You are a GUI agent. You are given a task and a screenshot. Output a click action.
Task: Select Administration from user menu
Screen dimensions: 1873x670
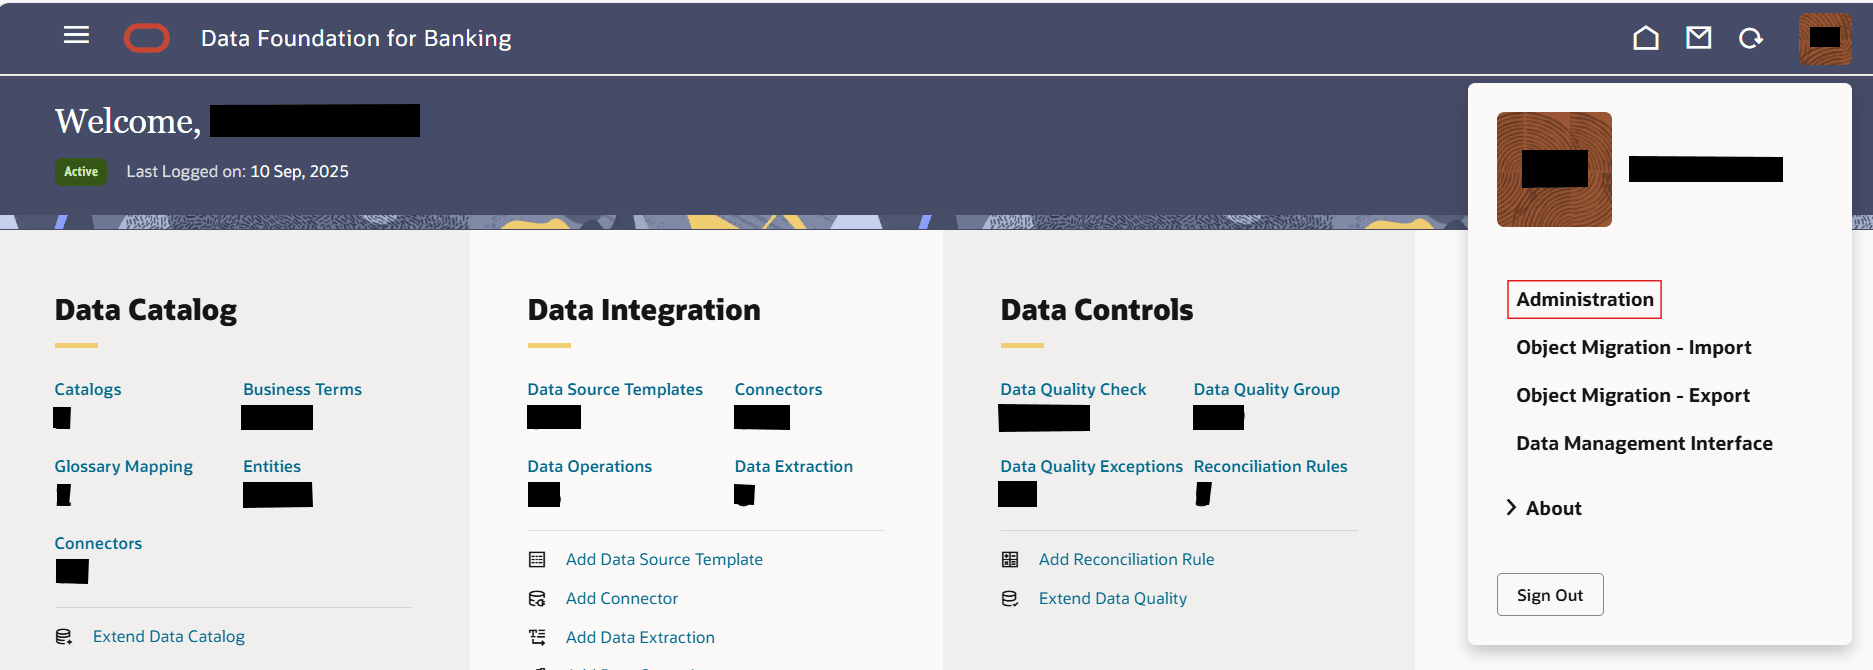pyautogui.click(x=1584, y=299)
